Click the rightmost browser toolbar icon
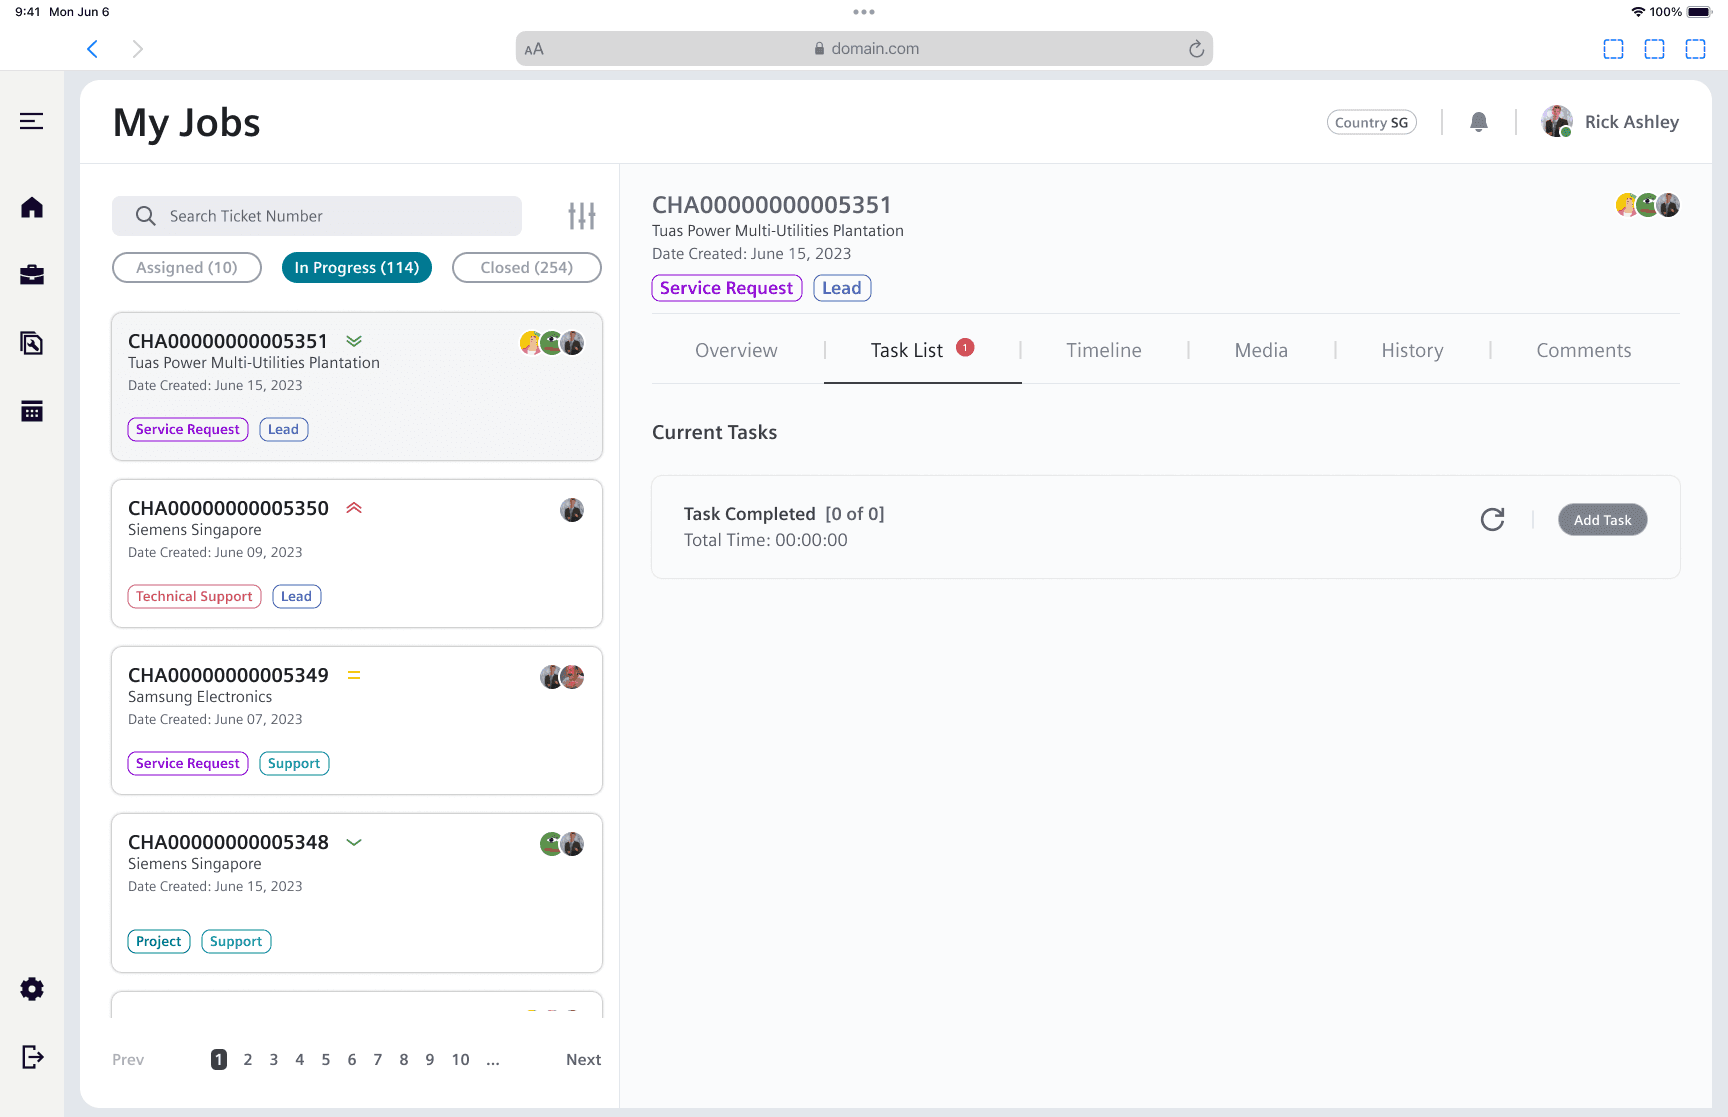This screenshot has width=1728, height=1117. (1696, 49)
